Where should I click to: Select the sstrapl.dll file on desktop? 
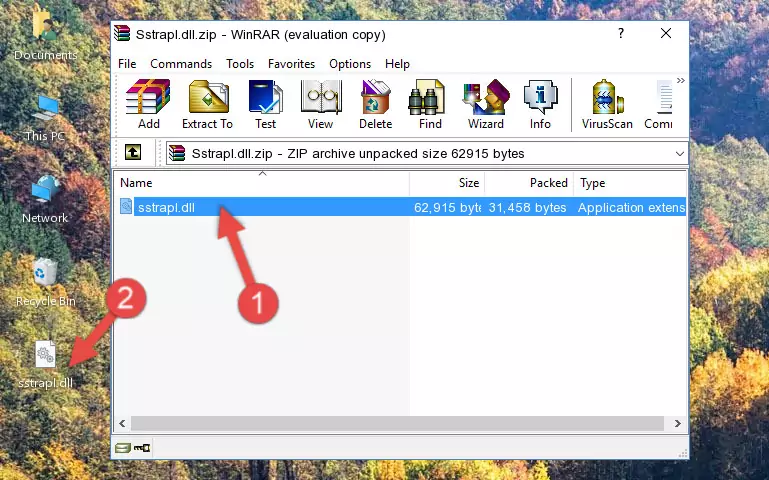click(x=46, y=365)
